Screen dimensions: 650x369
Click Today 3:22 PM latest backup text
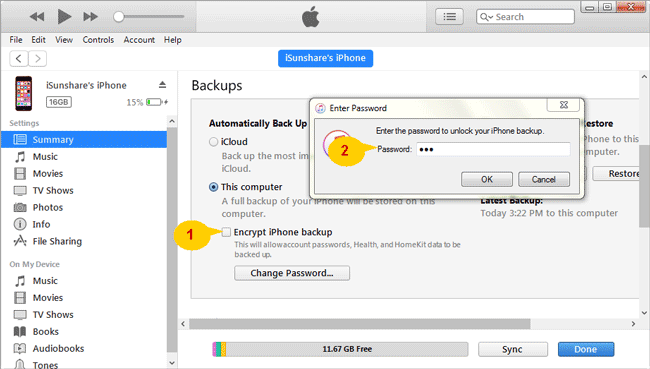coord(549,213)
